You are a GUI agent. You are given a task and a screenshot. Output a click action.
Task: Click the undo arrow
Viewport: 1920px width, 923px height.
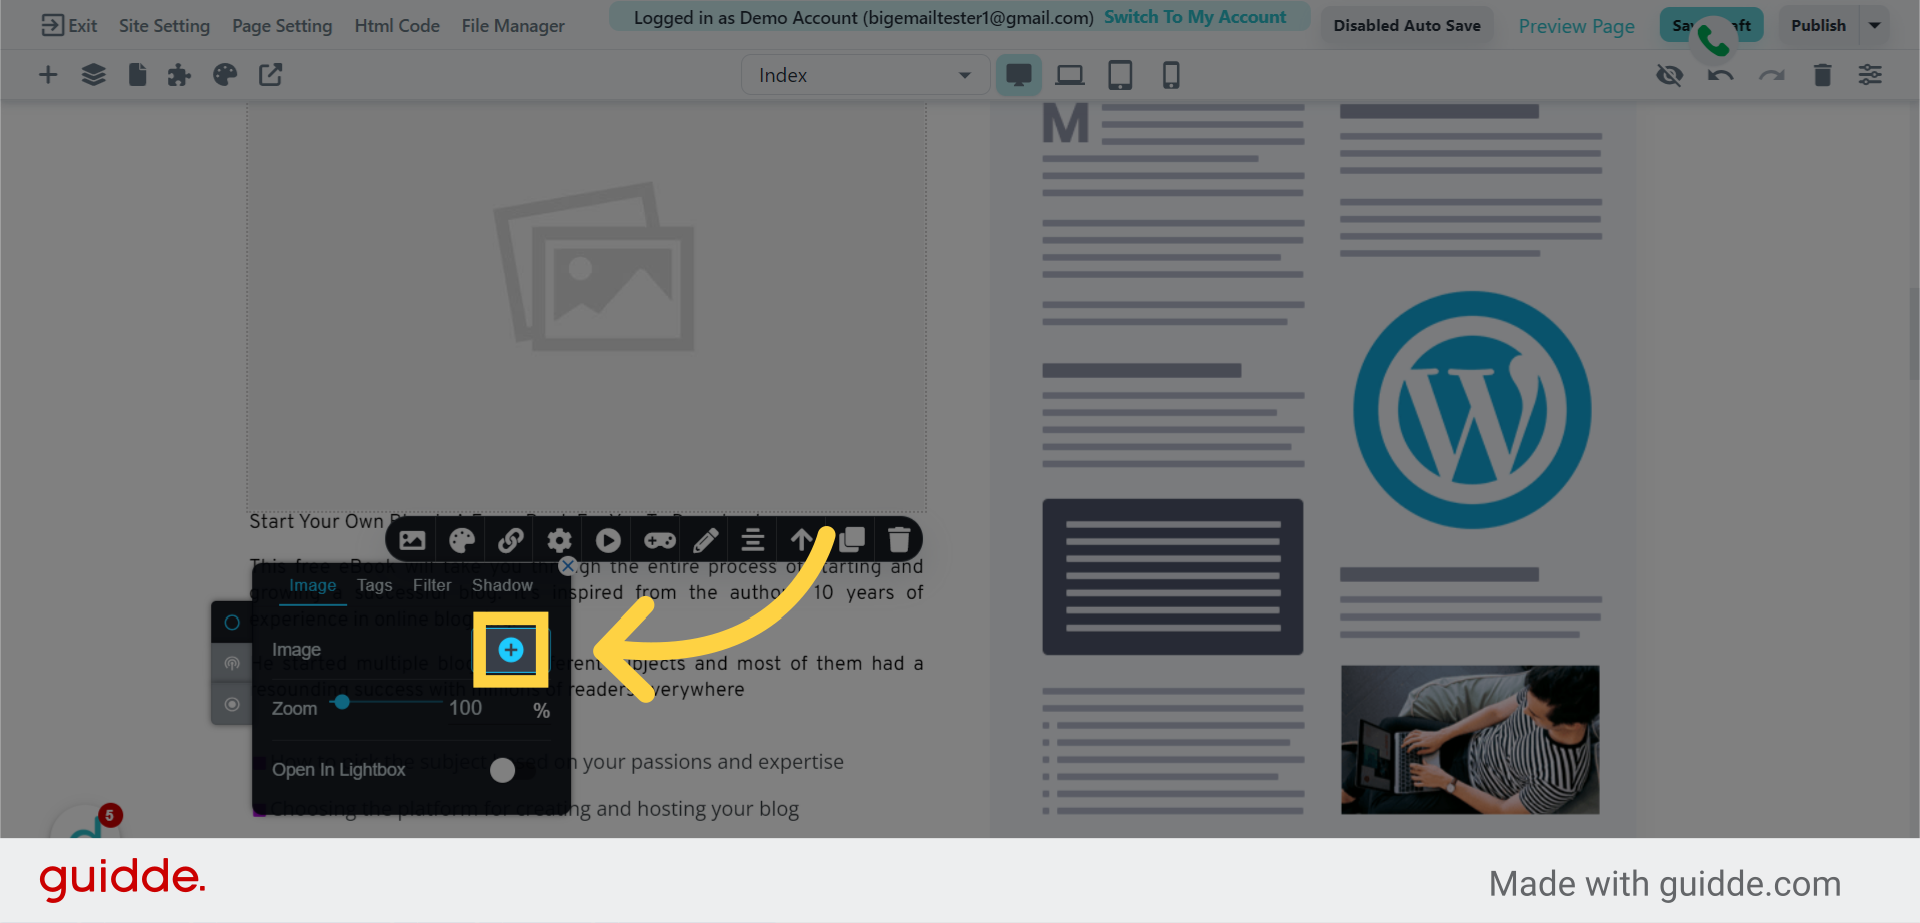1720,75
